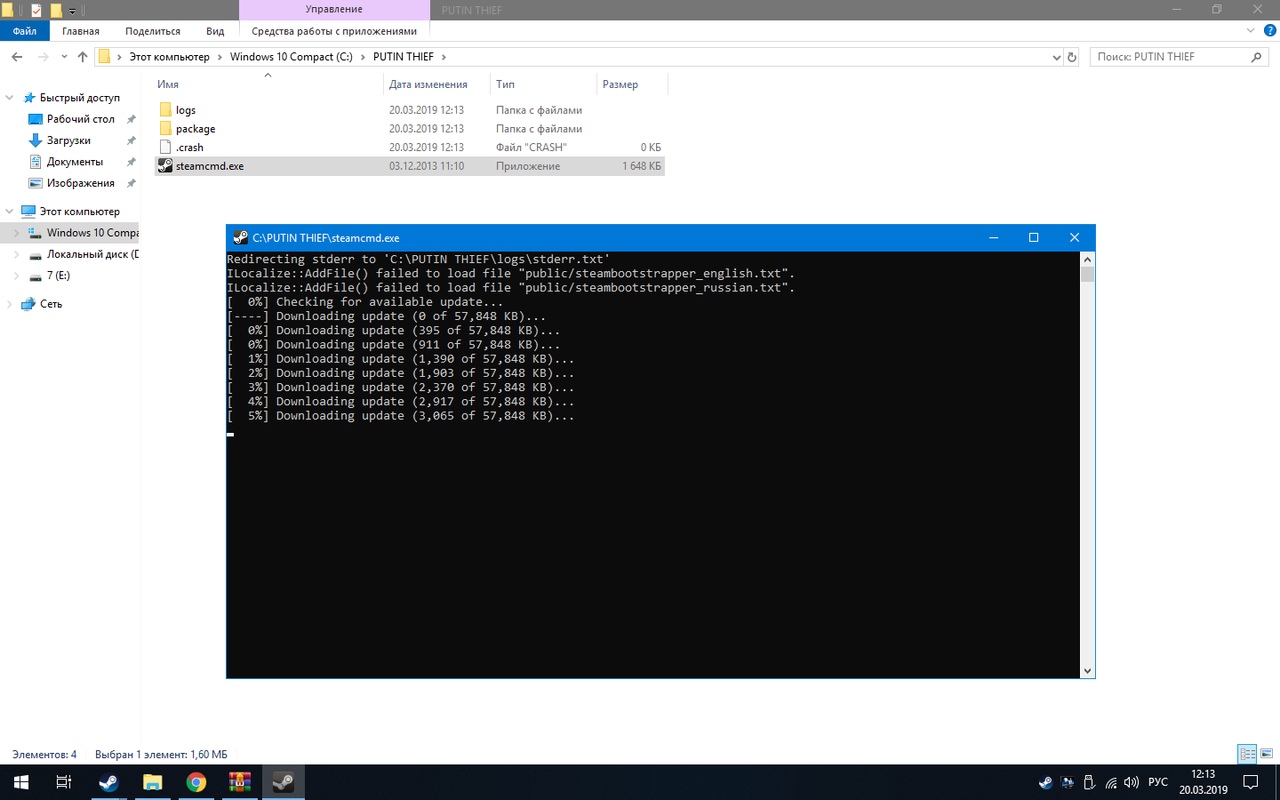Collapse the Этот компьютер tree node
Screen dimensions: 1280x800
click(x=10, y=212)
